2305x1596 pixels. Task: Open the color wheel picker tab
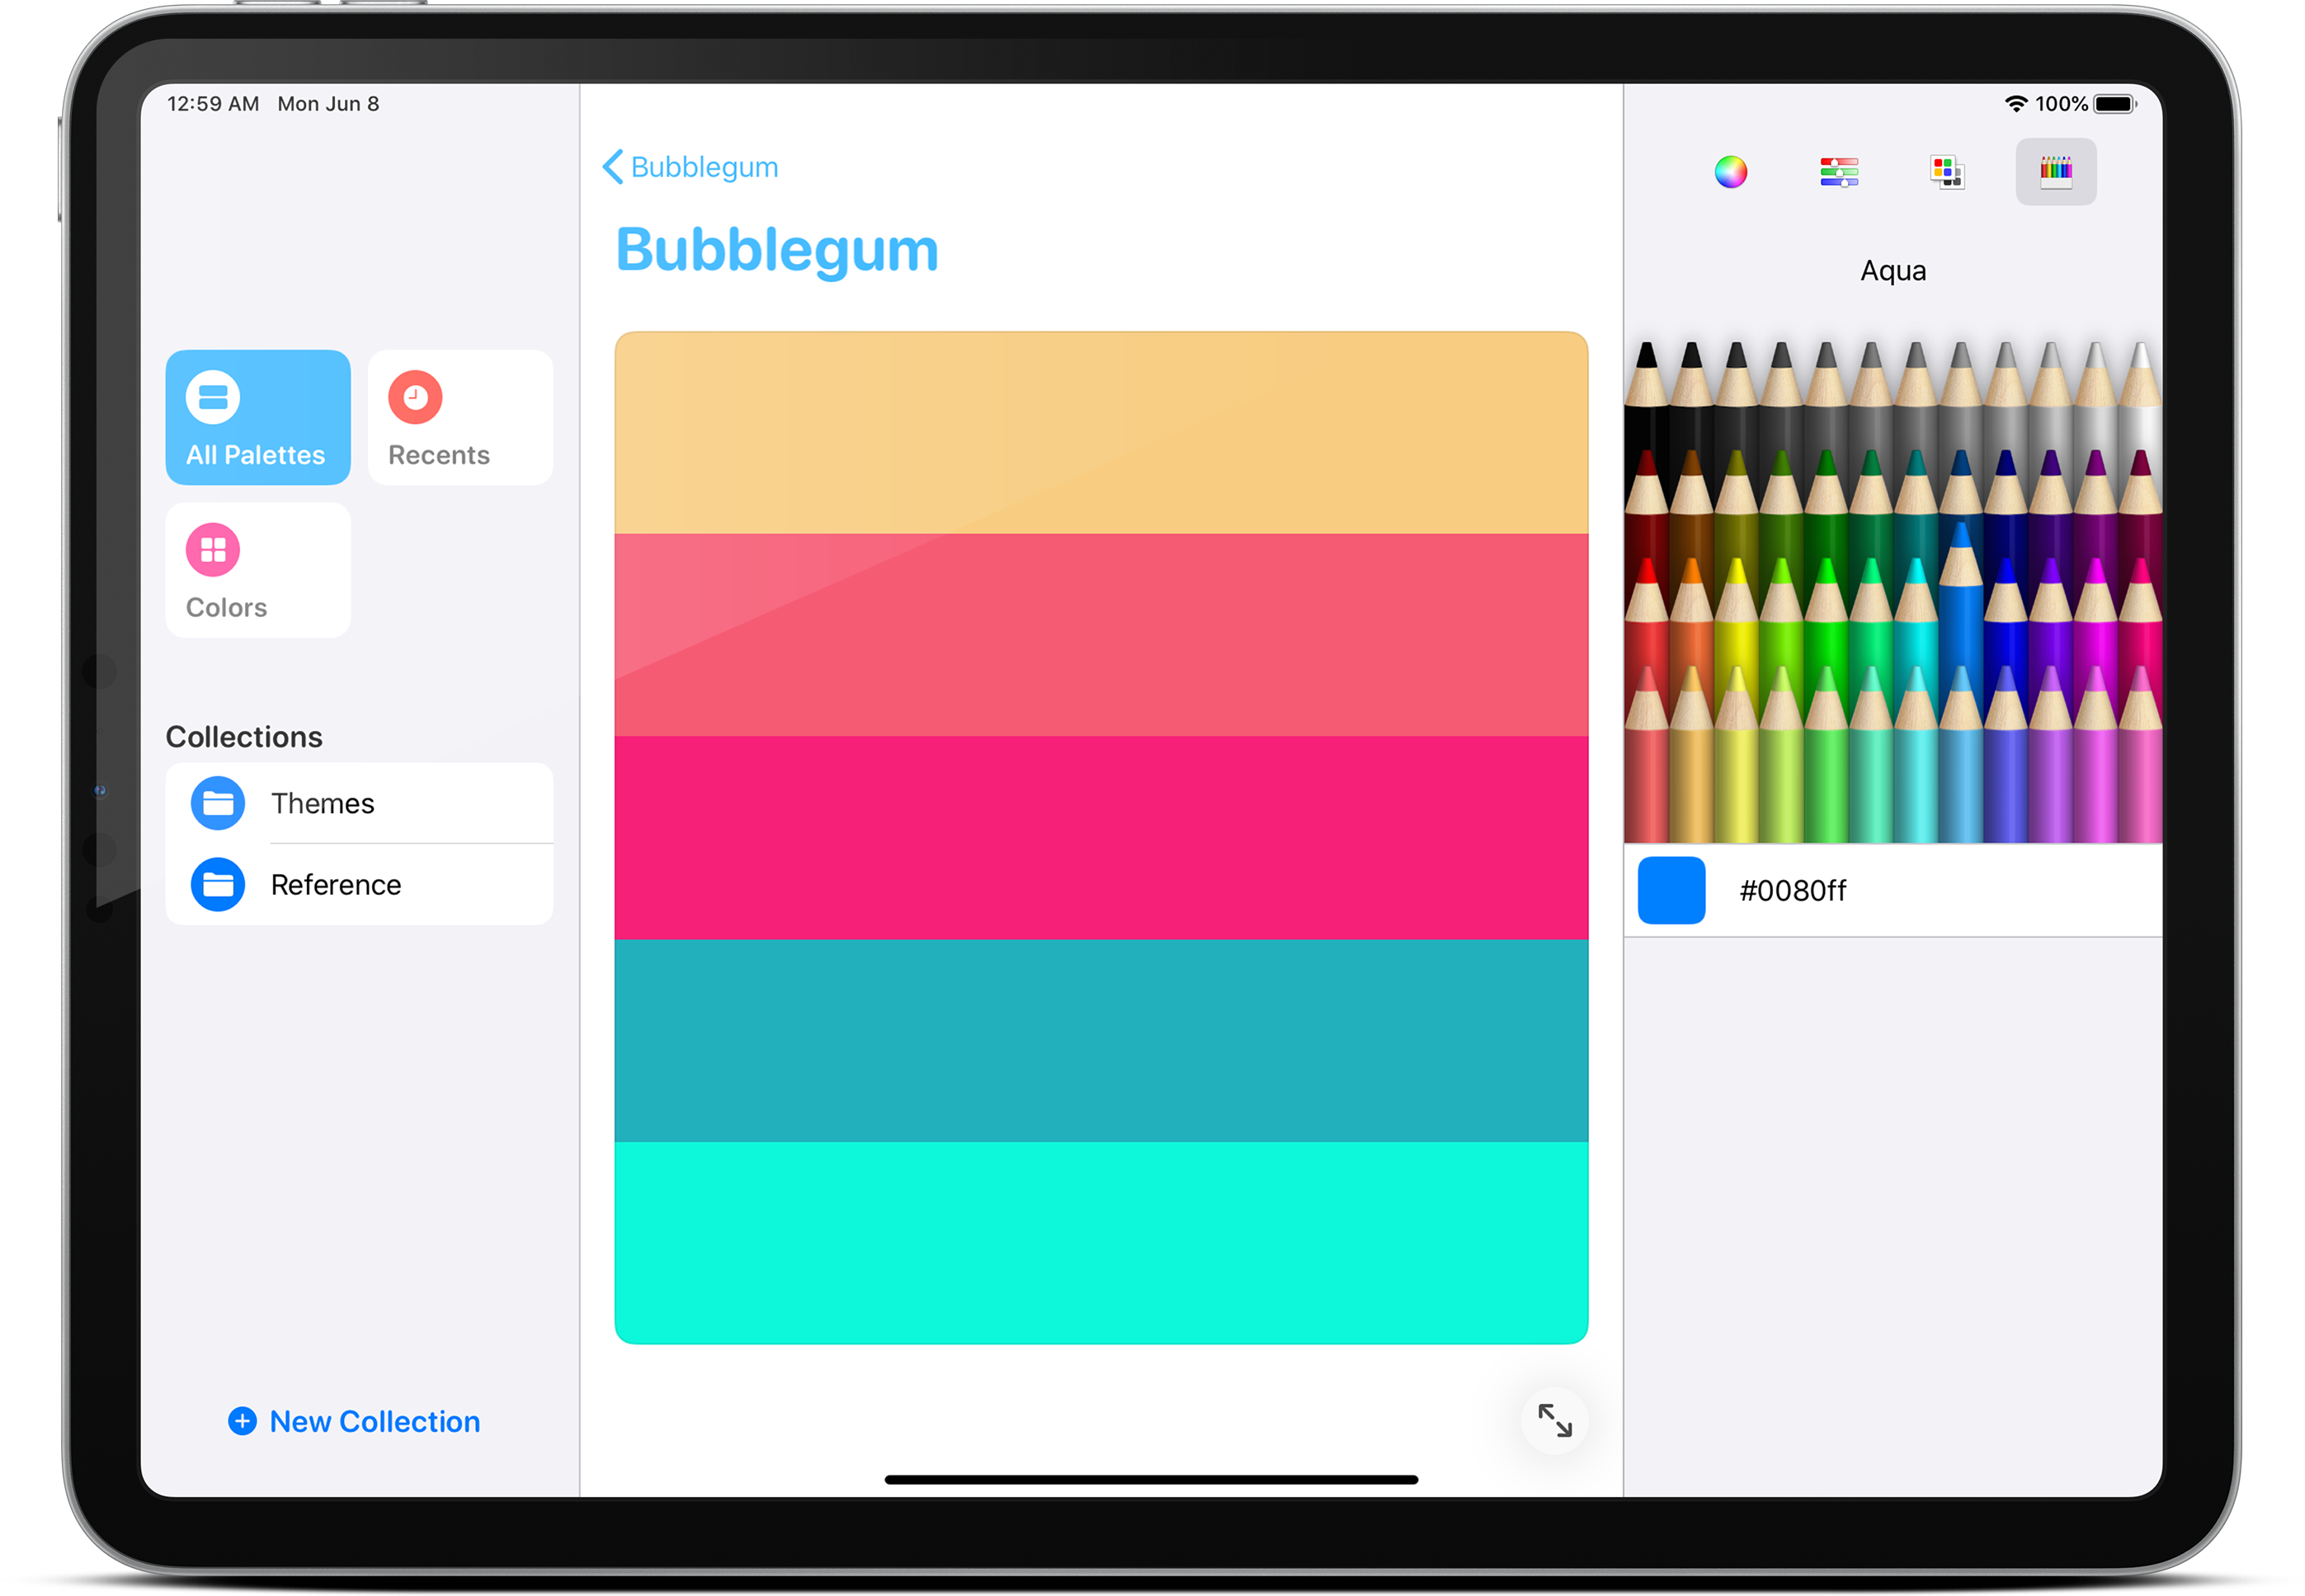pos(1730,172)
